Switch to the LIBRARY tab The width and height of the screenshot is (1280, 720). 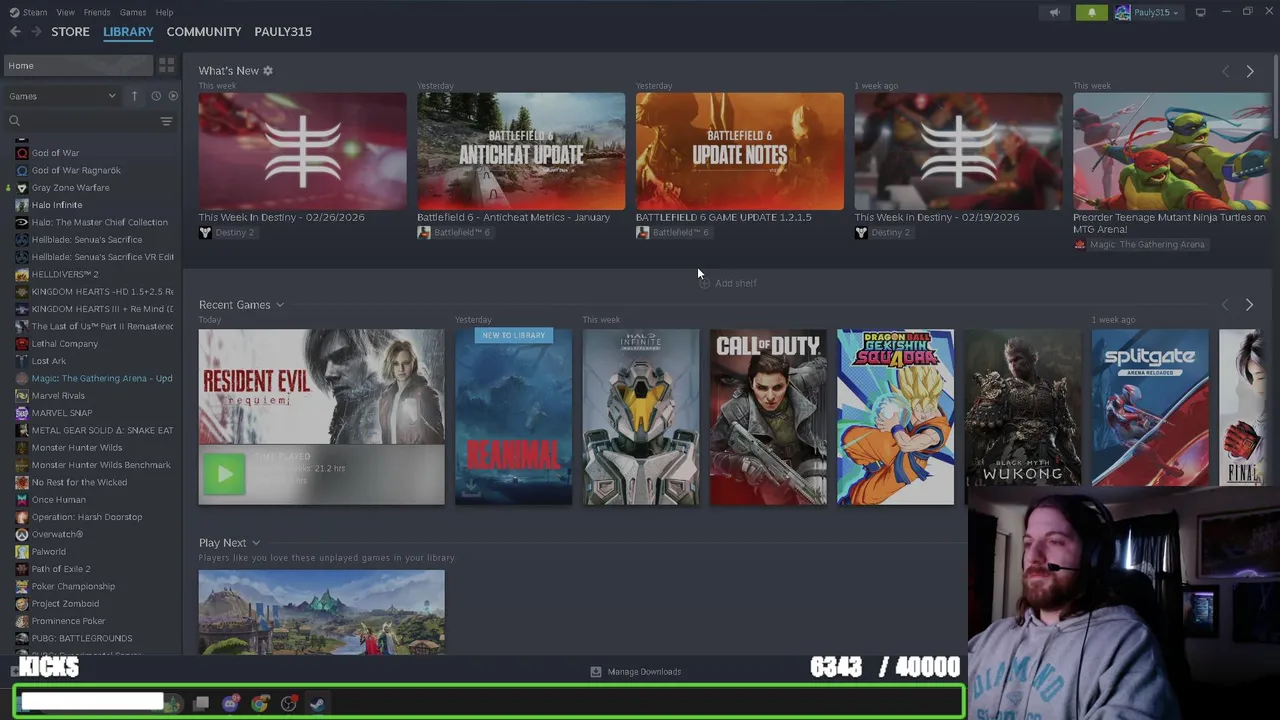click(x=128, y=32)
